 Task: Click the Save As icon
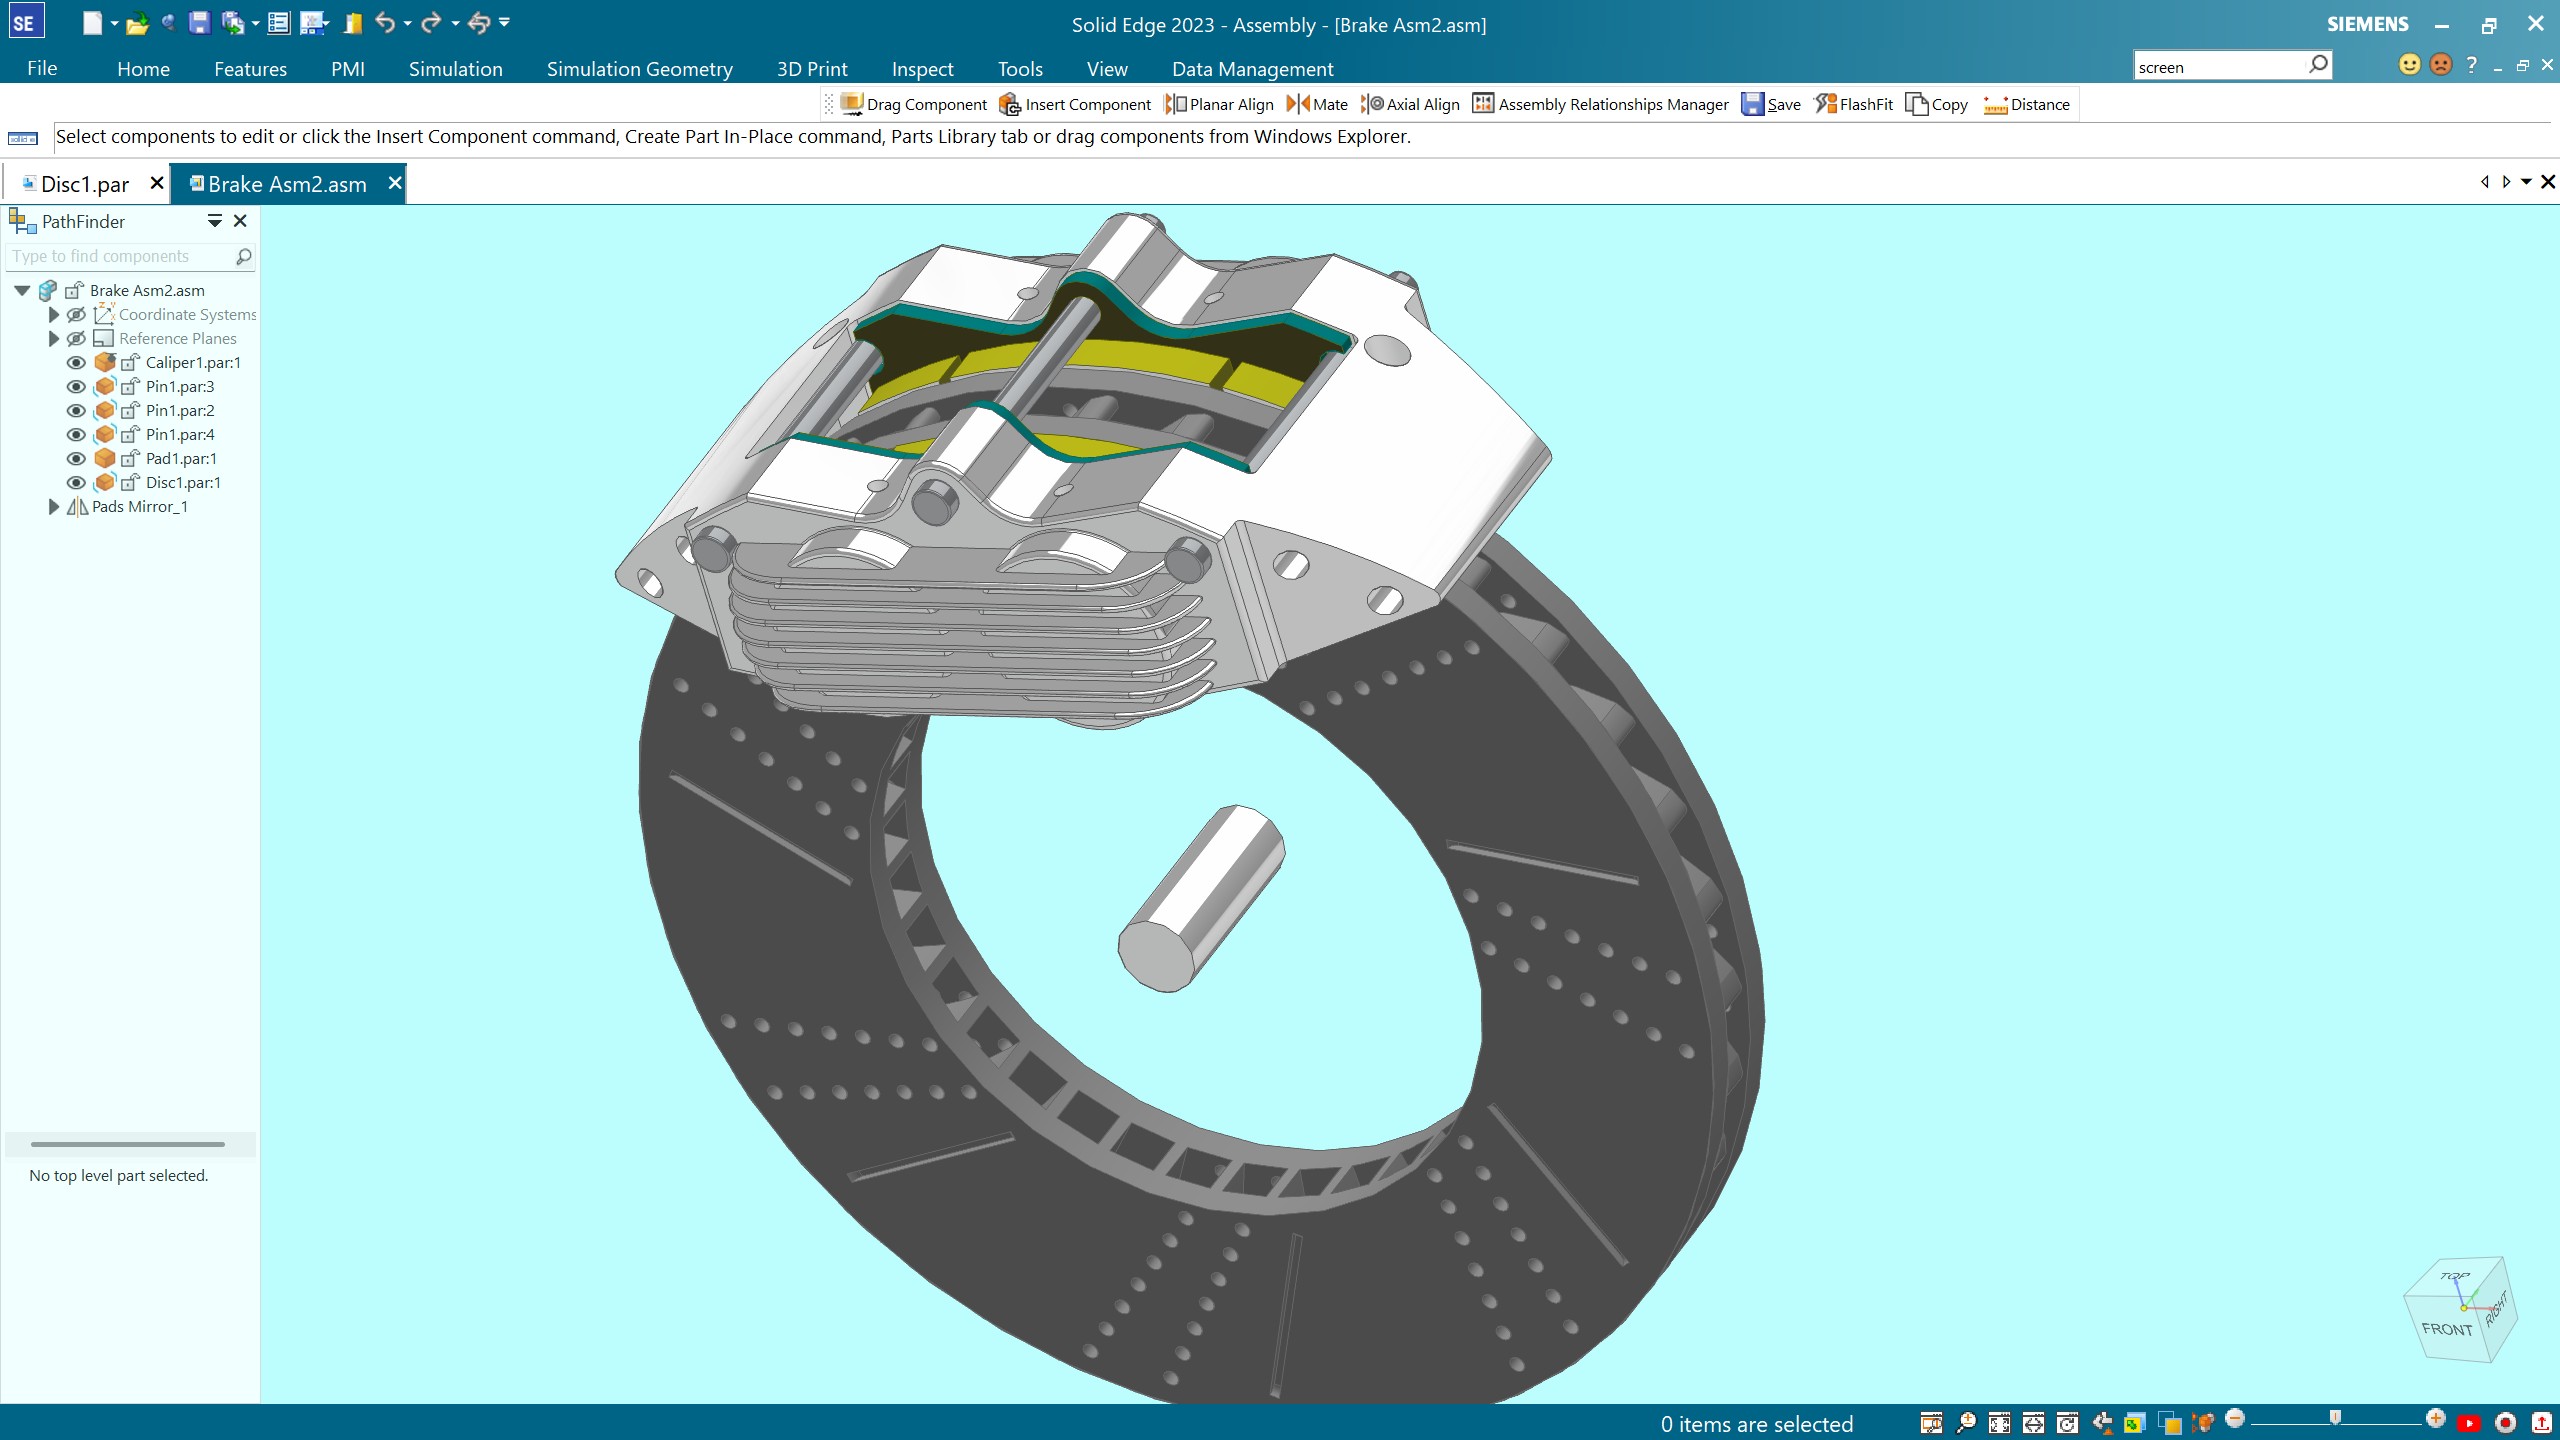(233, 23)
